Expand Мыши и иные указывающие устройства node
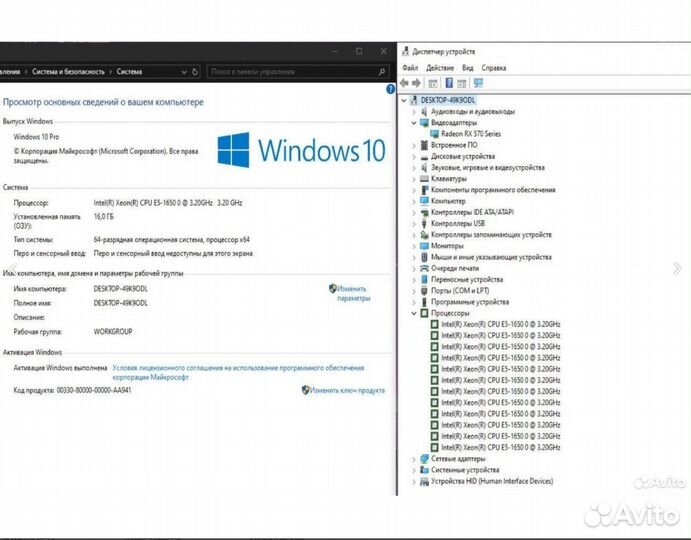 413,257
